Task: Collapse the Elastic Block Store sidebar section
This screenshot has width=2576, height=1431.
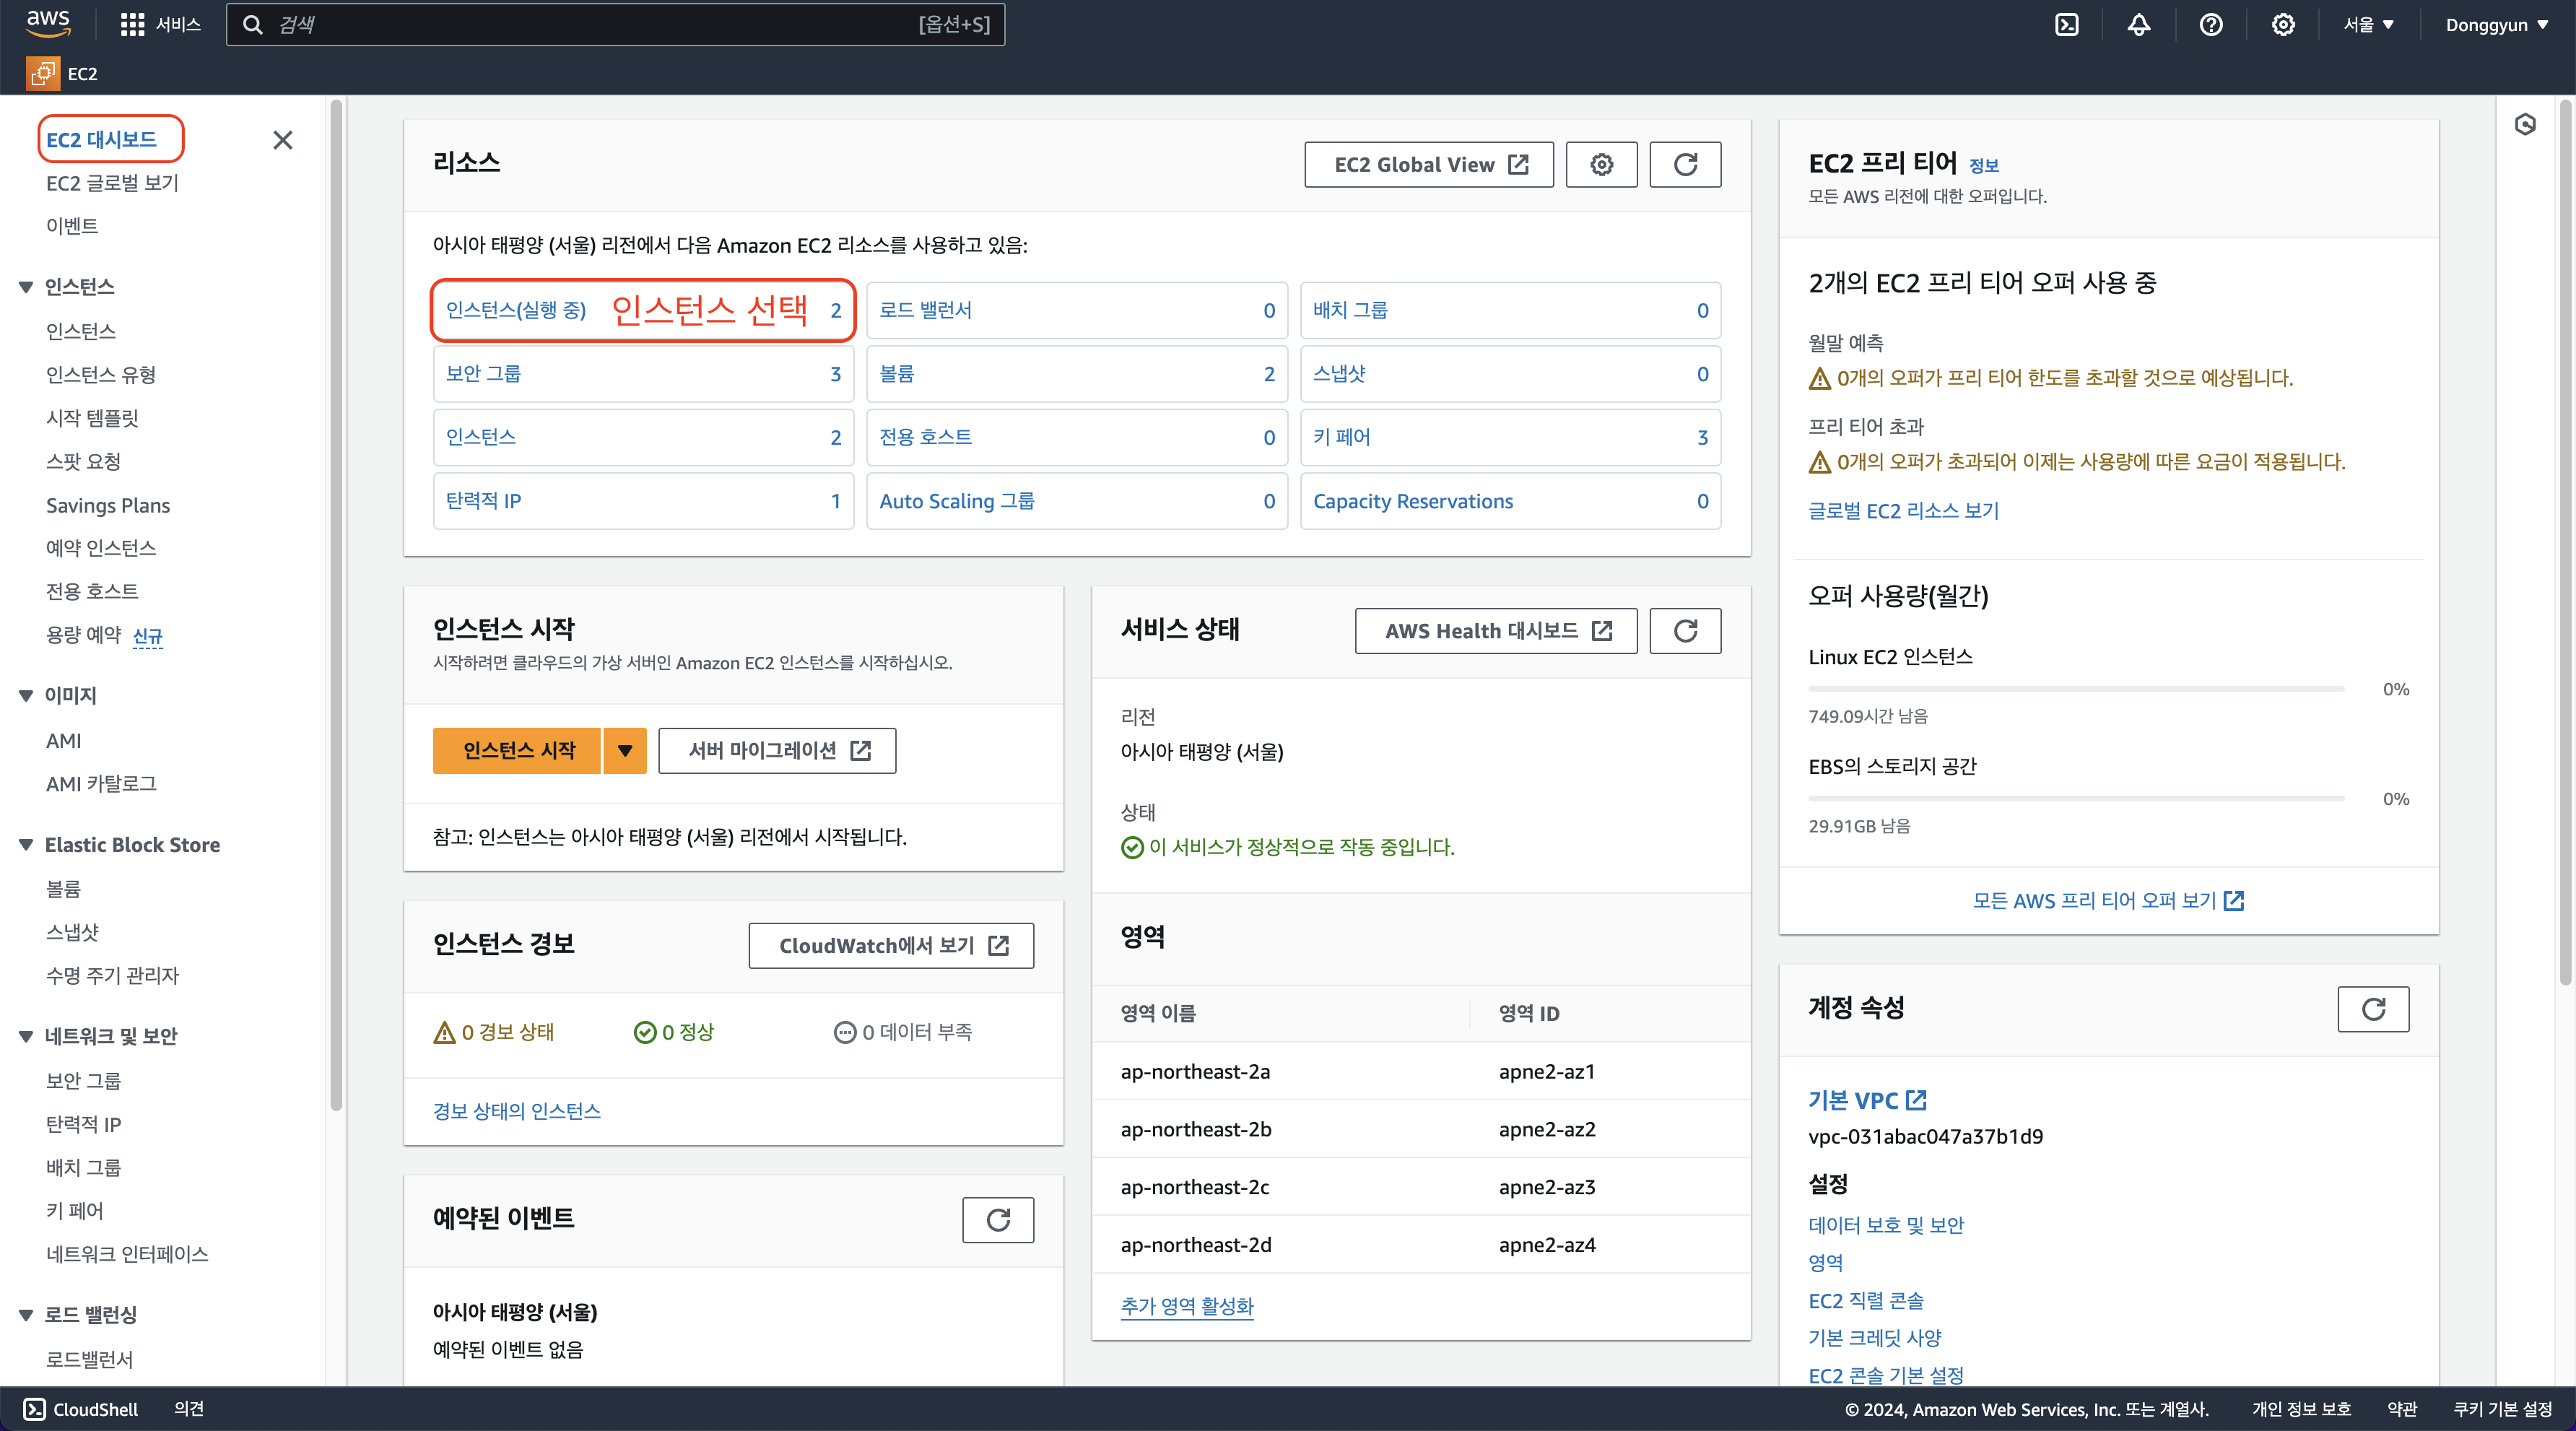Action: [x=26, y=845]
